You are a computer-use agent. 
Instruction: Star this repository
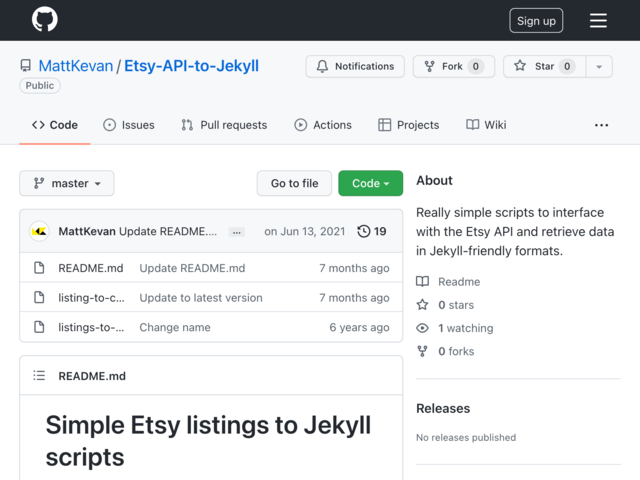[544, 66]
